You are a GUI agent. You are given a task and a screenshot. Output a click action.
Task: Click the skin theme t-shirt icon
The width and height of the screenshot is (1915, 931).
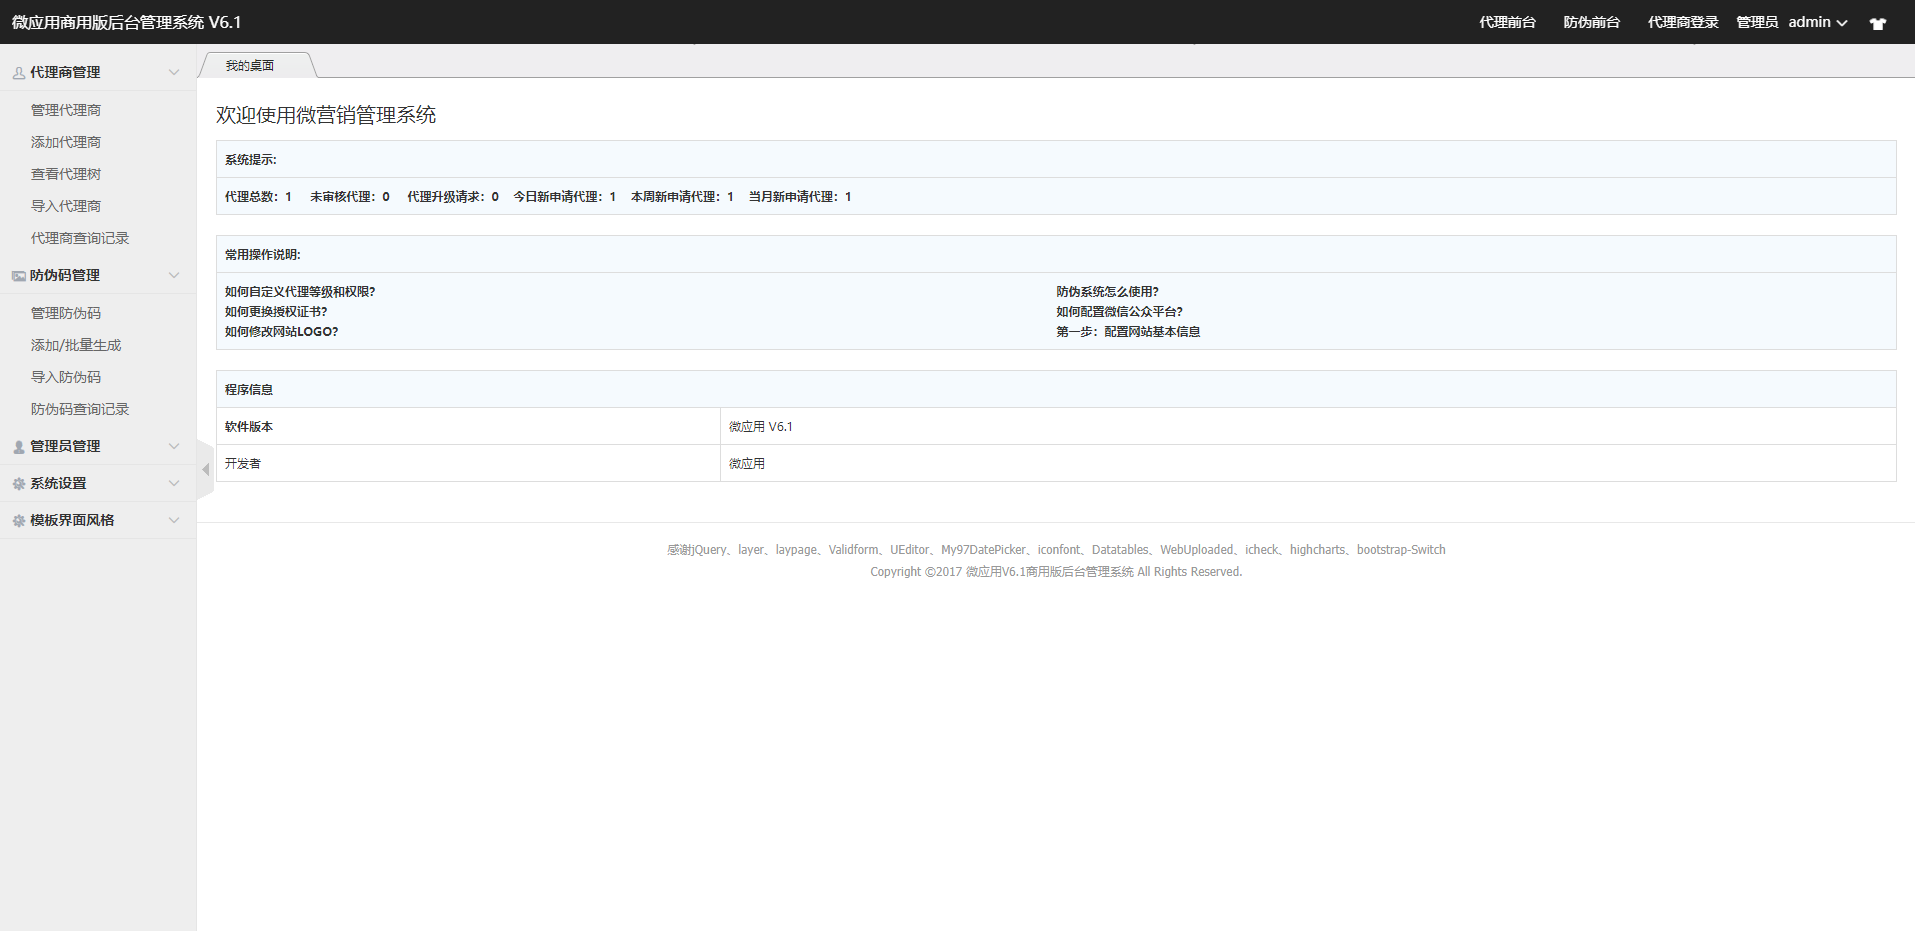[x=1877, y=23]
